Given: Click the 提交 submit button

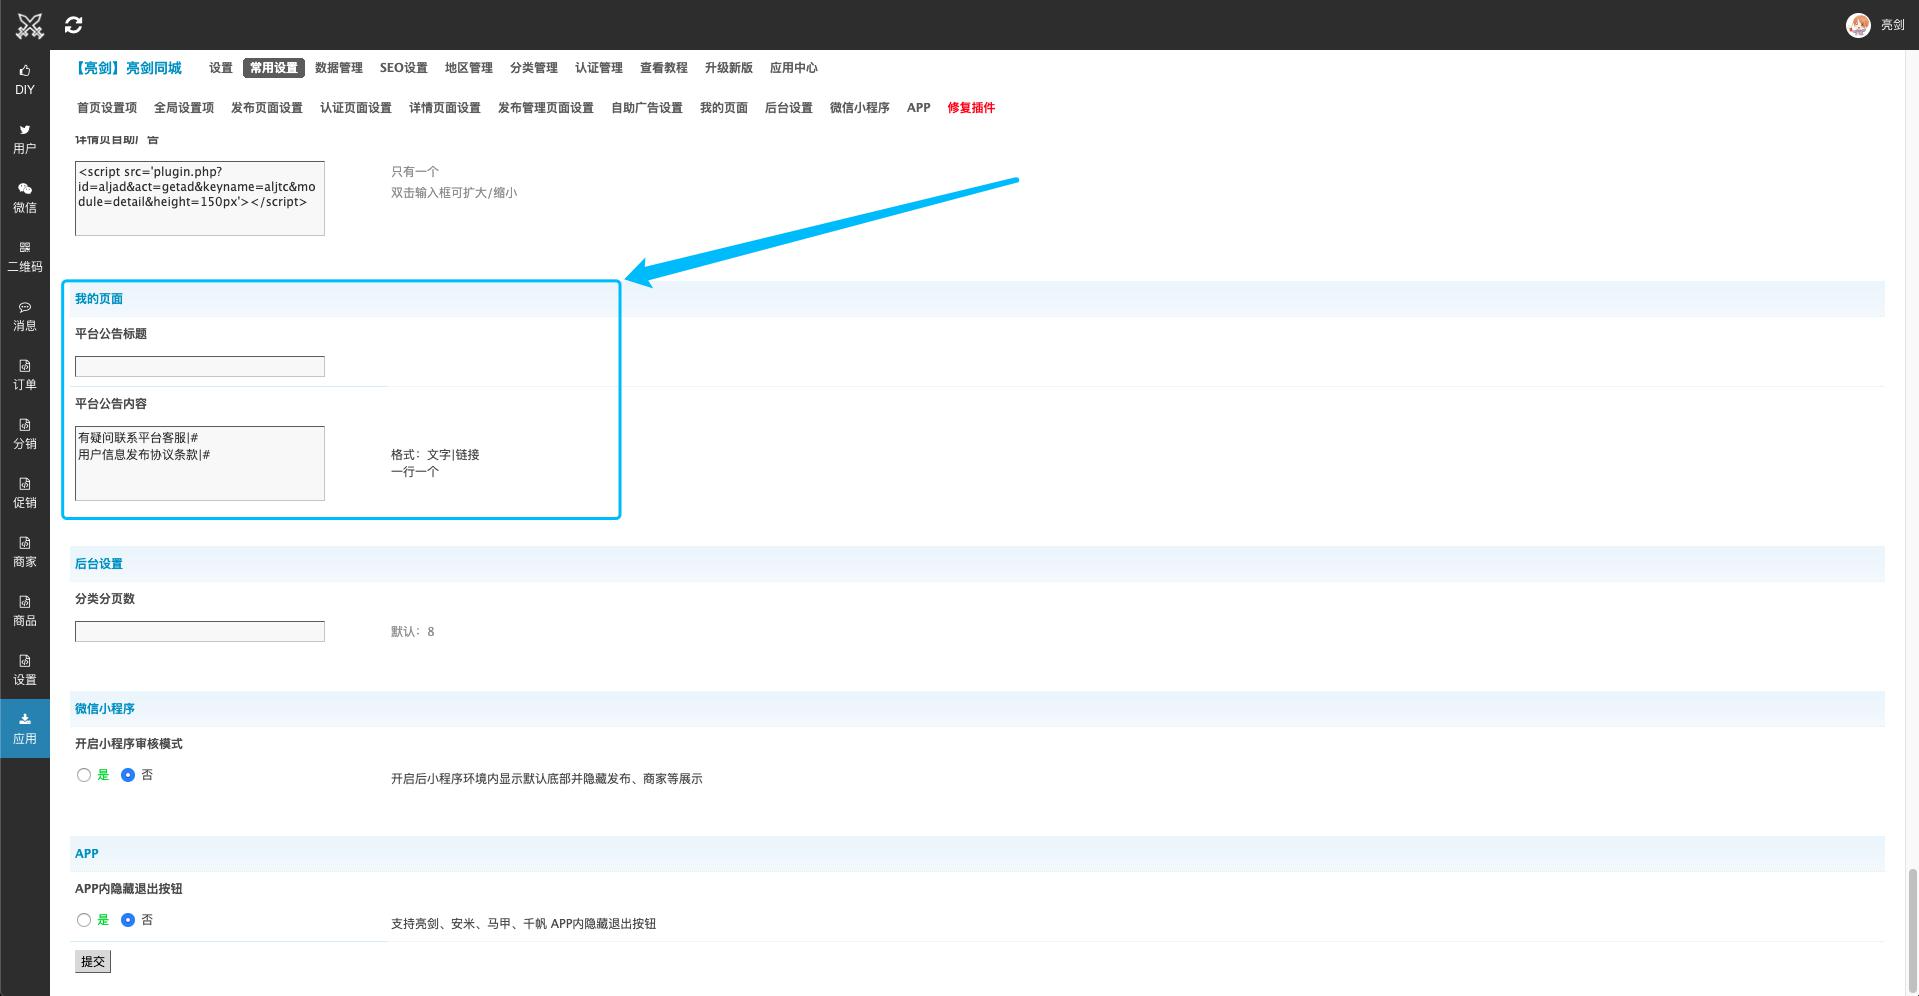Looking at the screenshot, I should tap(93, 962).
